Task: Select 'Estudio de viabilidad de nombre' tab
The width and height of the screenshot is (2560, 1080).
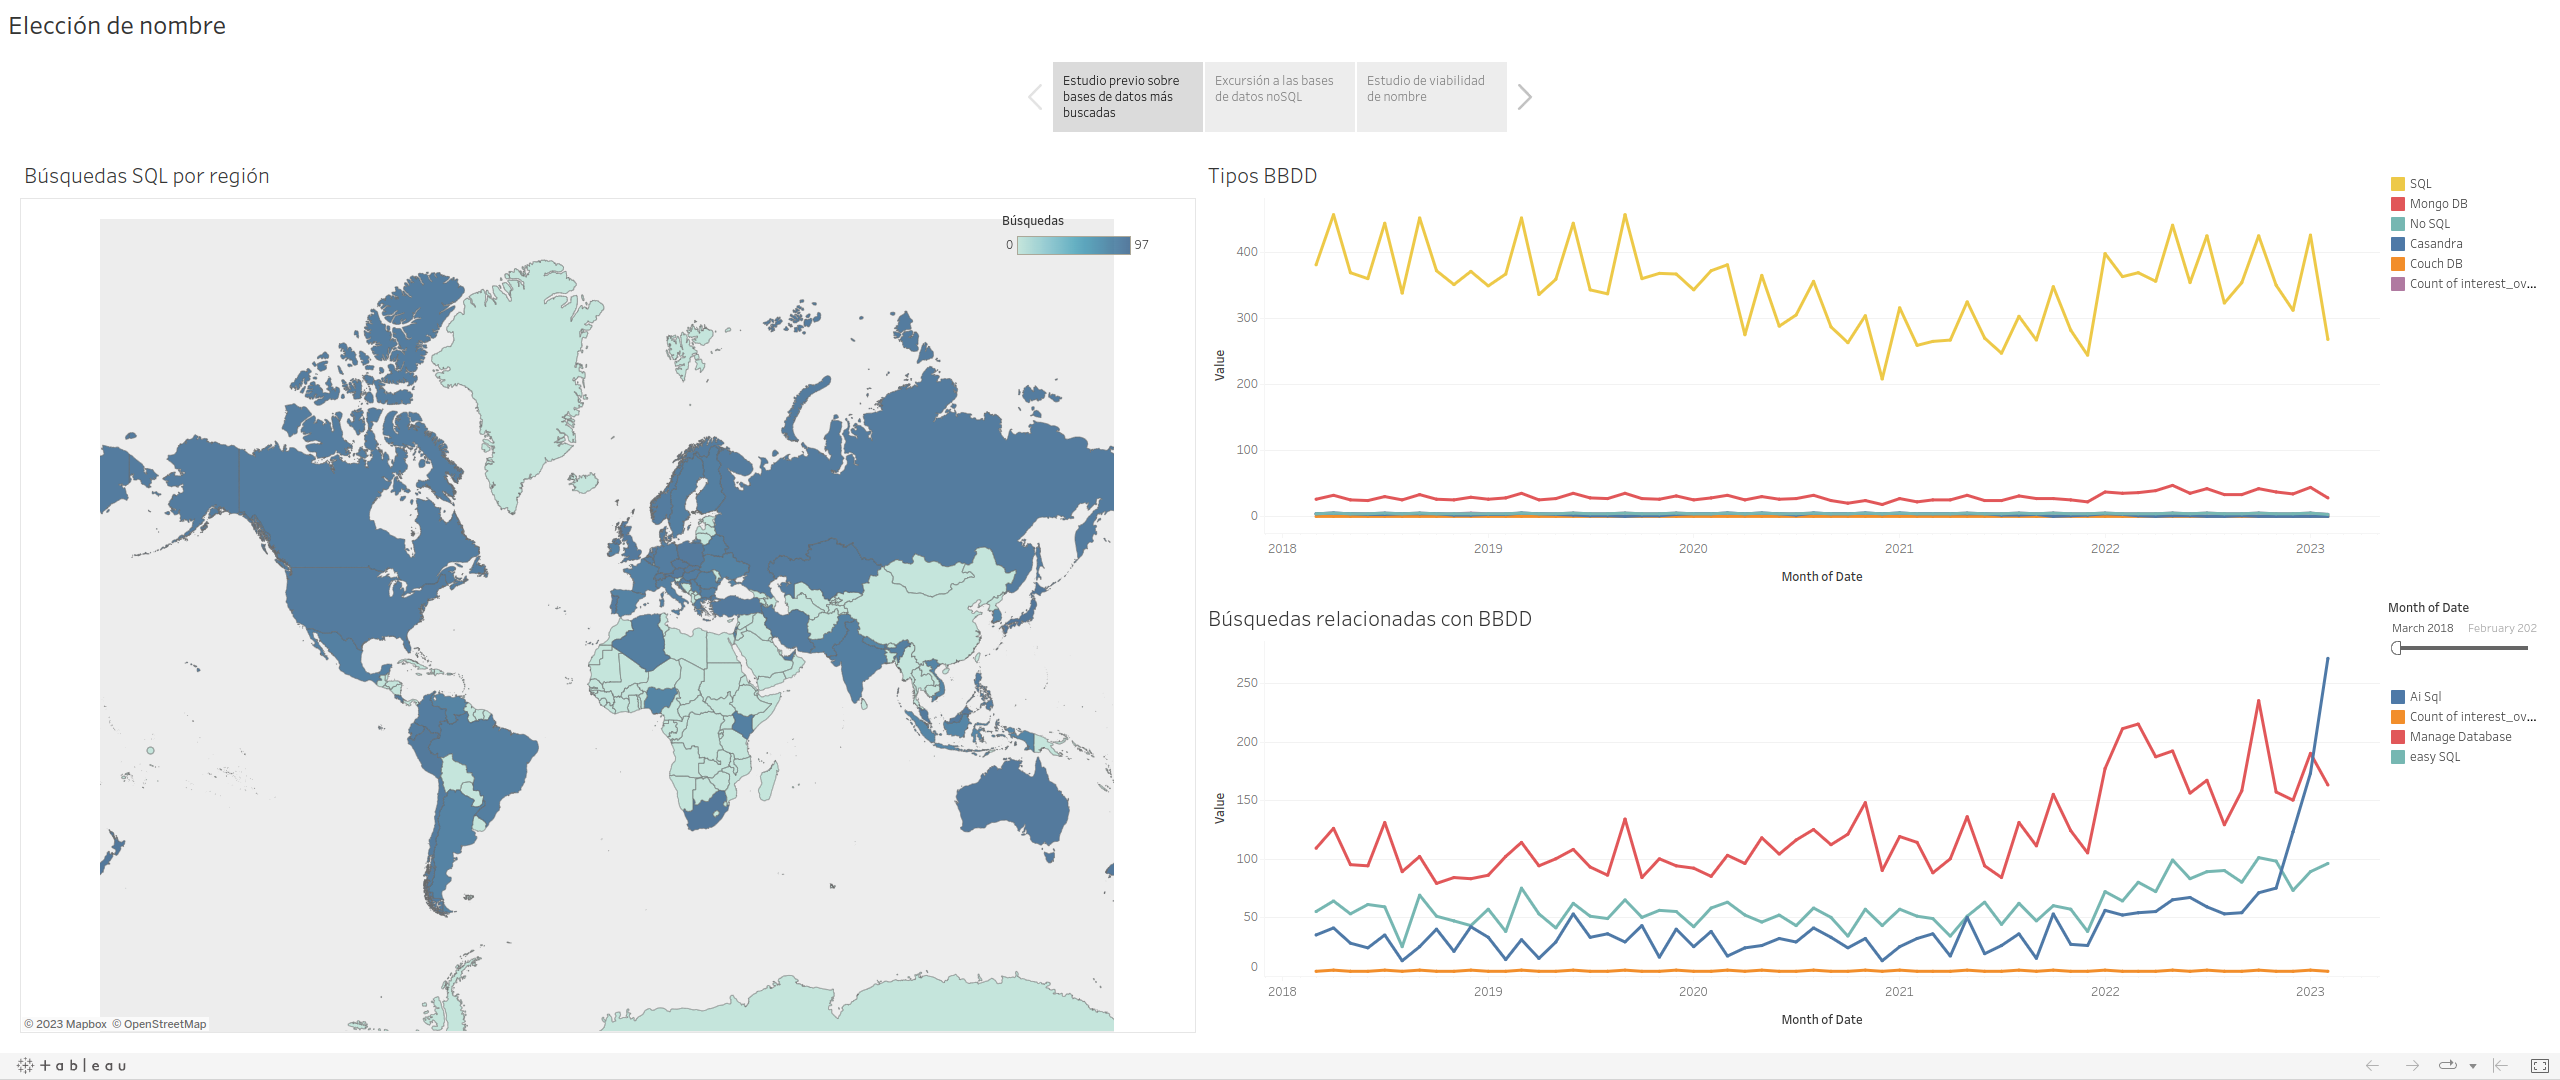Action: [1431, 97]
